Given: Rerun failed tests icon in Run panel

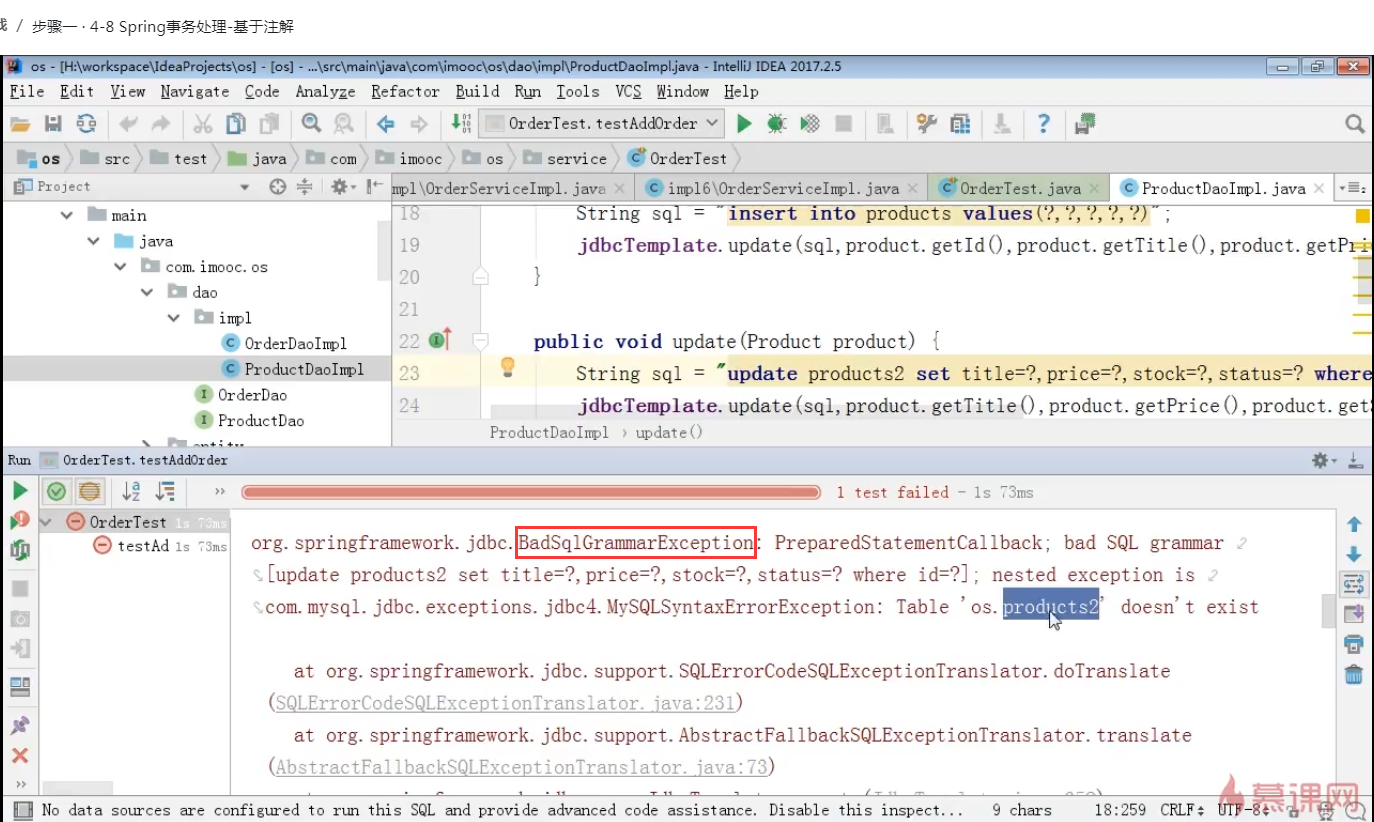Looking at the screenshot, I should pos(20,521).
